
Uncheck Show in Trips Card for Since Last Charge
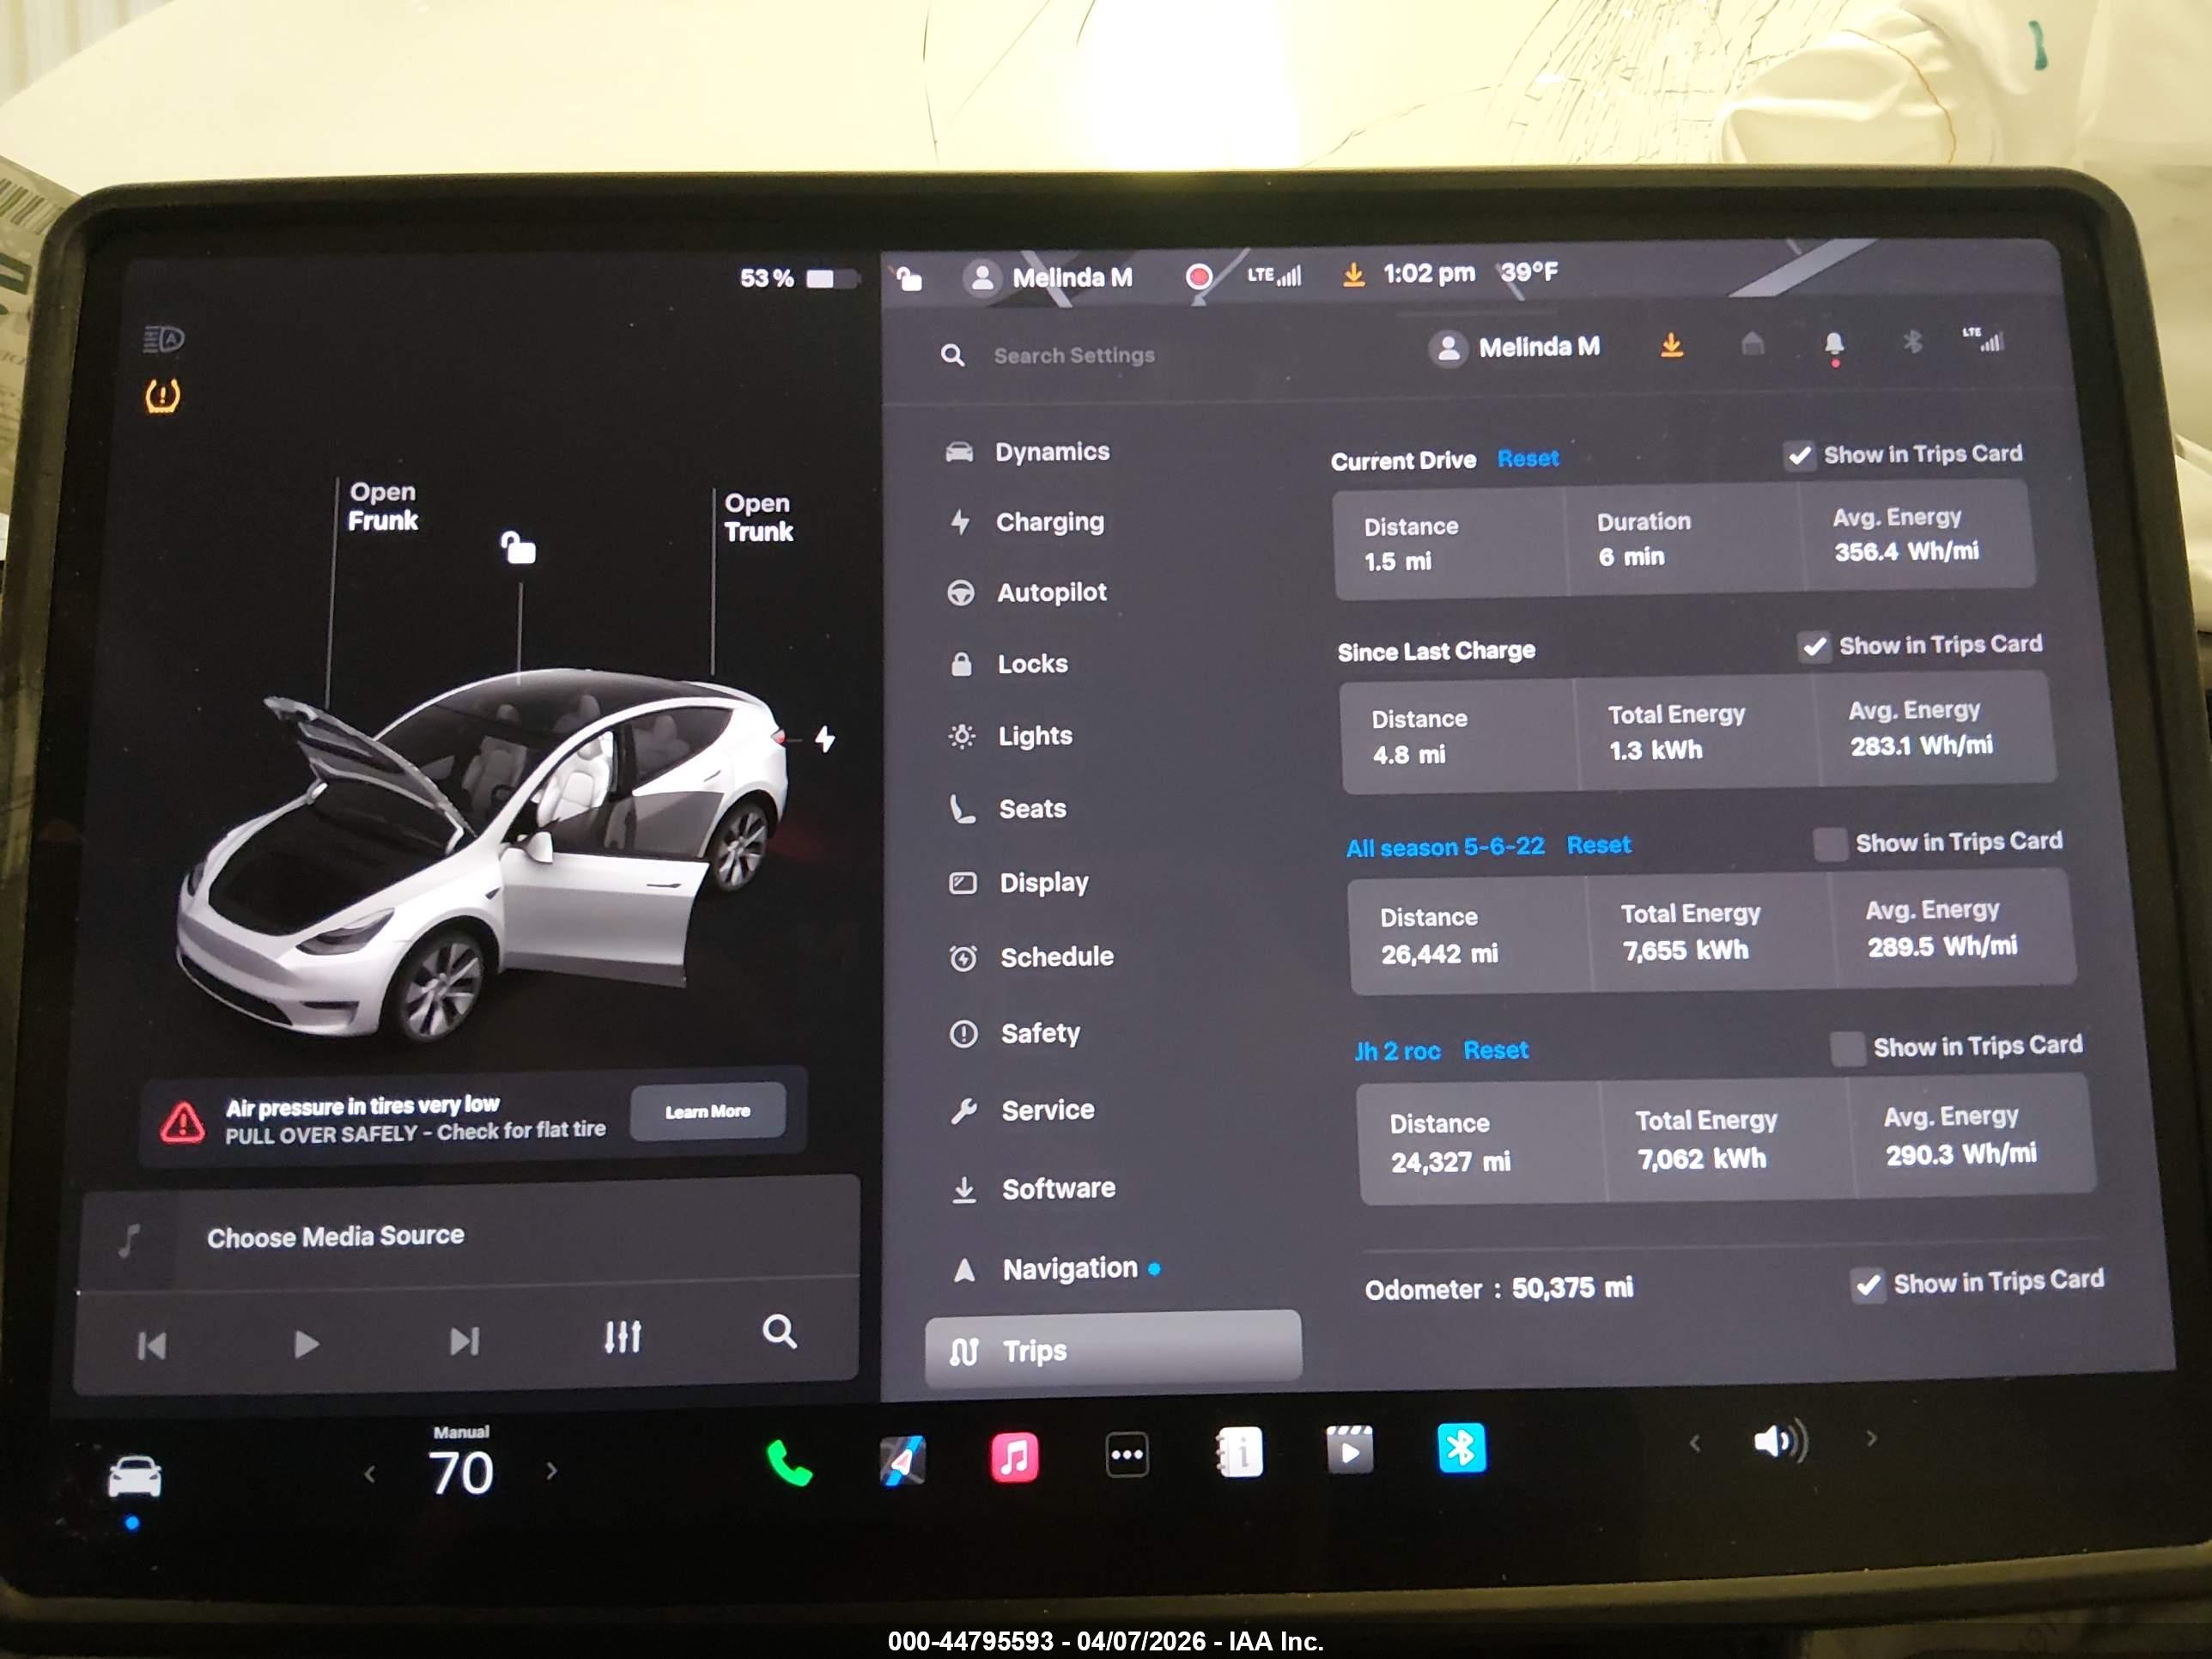[x=1815, y=647]
